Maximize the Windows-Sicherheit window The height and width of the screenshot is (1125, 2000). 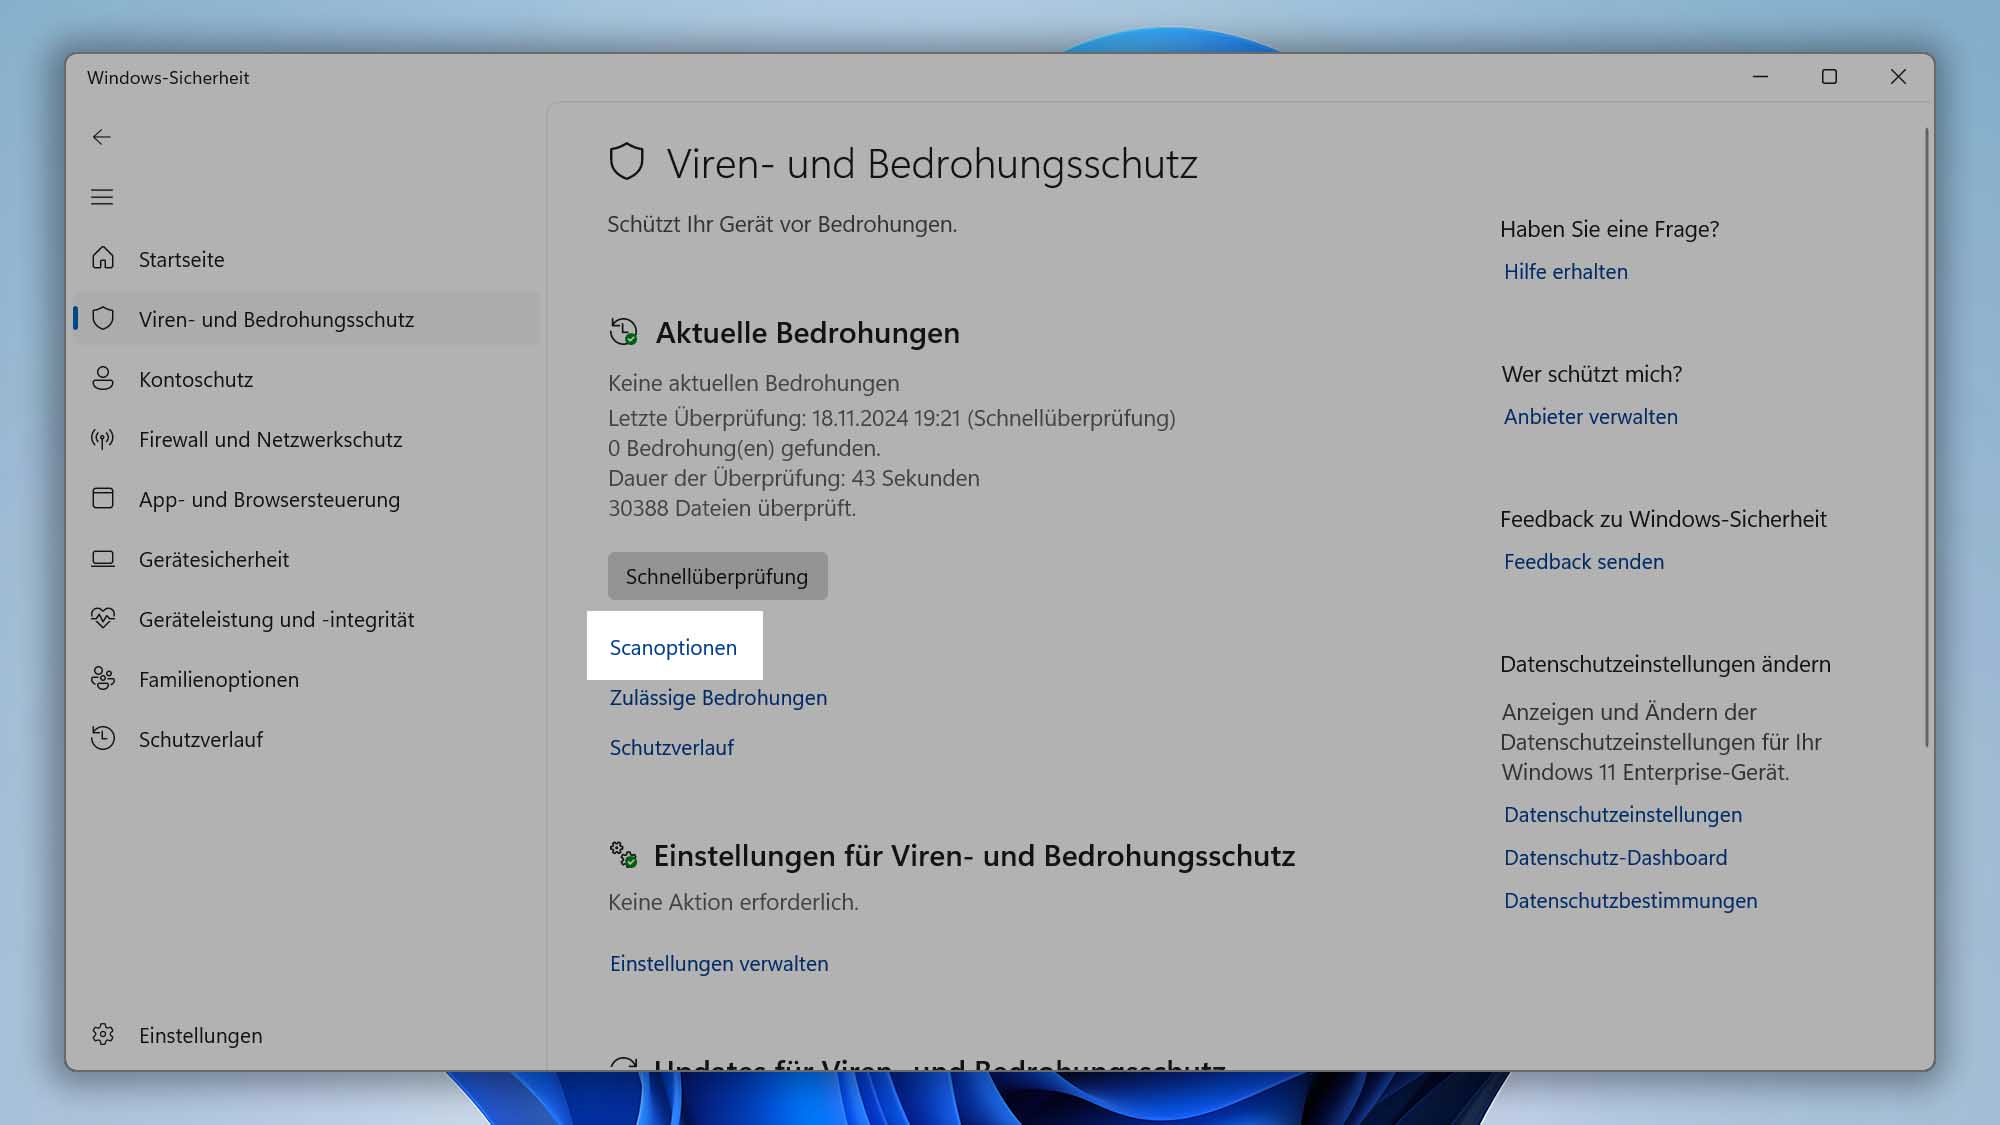tap(1830, 77)
